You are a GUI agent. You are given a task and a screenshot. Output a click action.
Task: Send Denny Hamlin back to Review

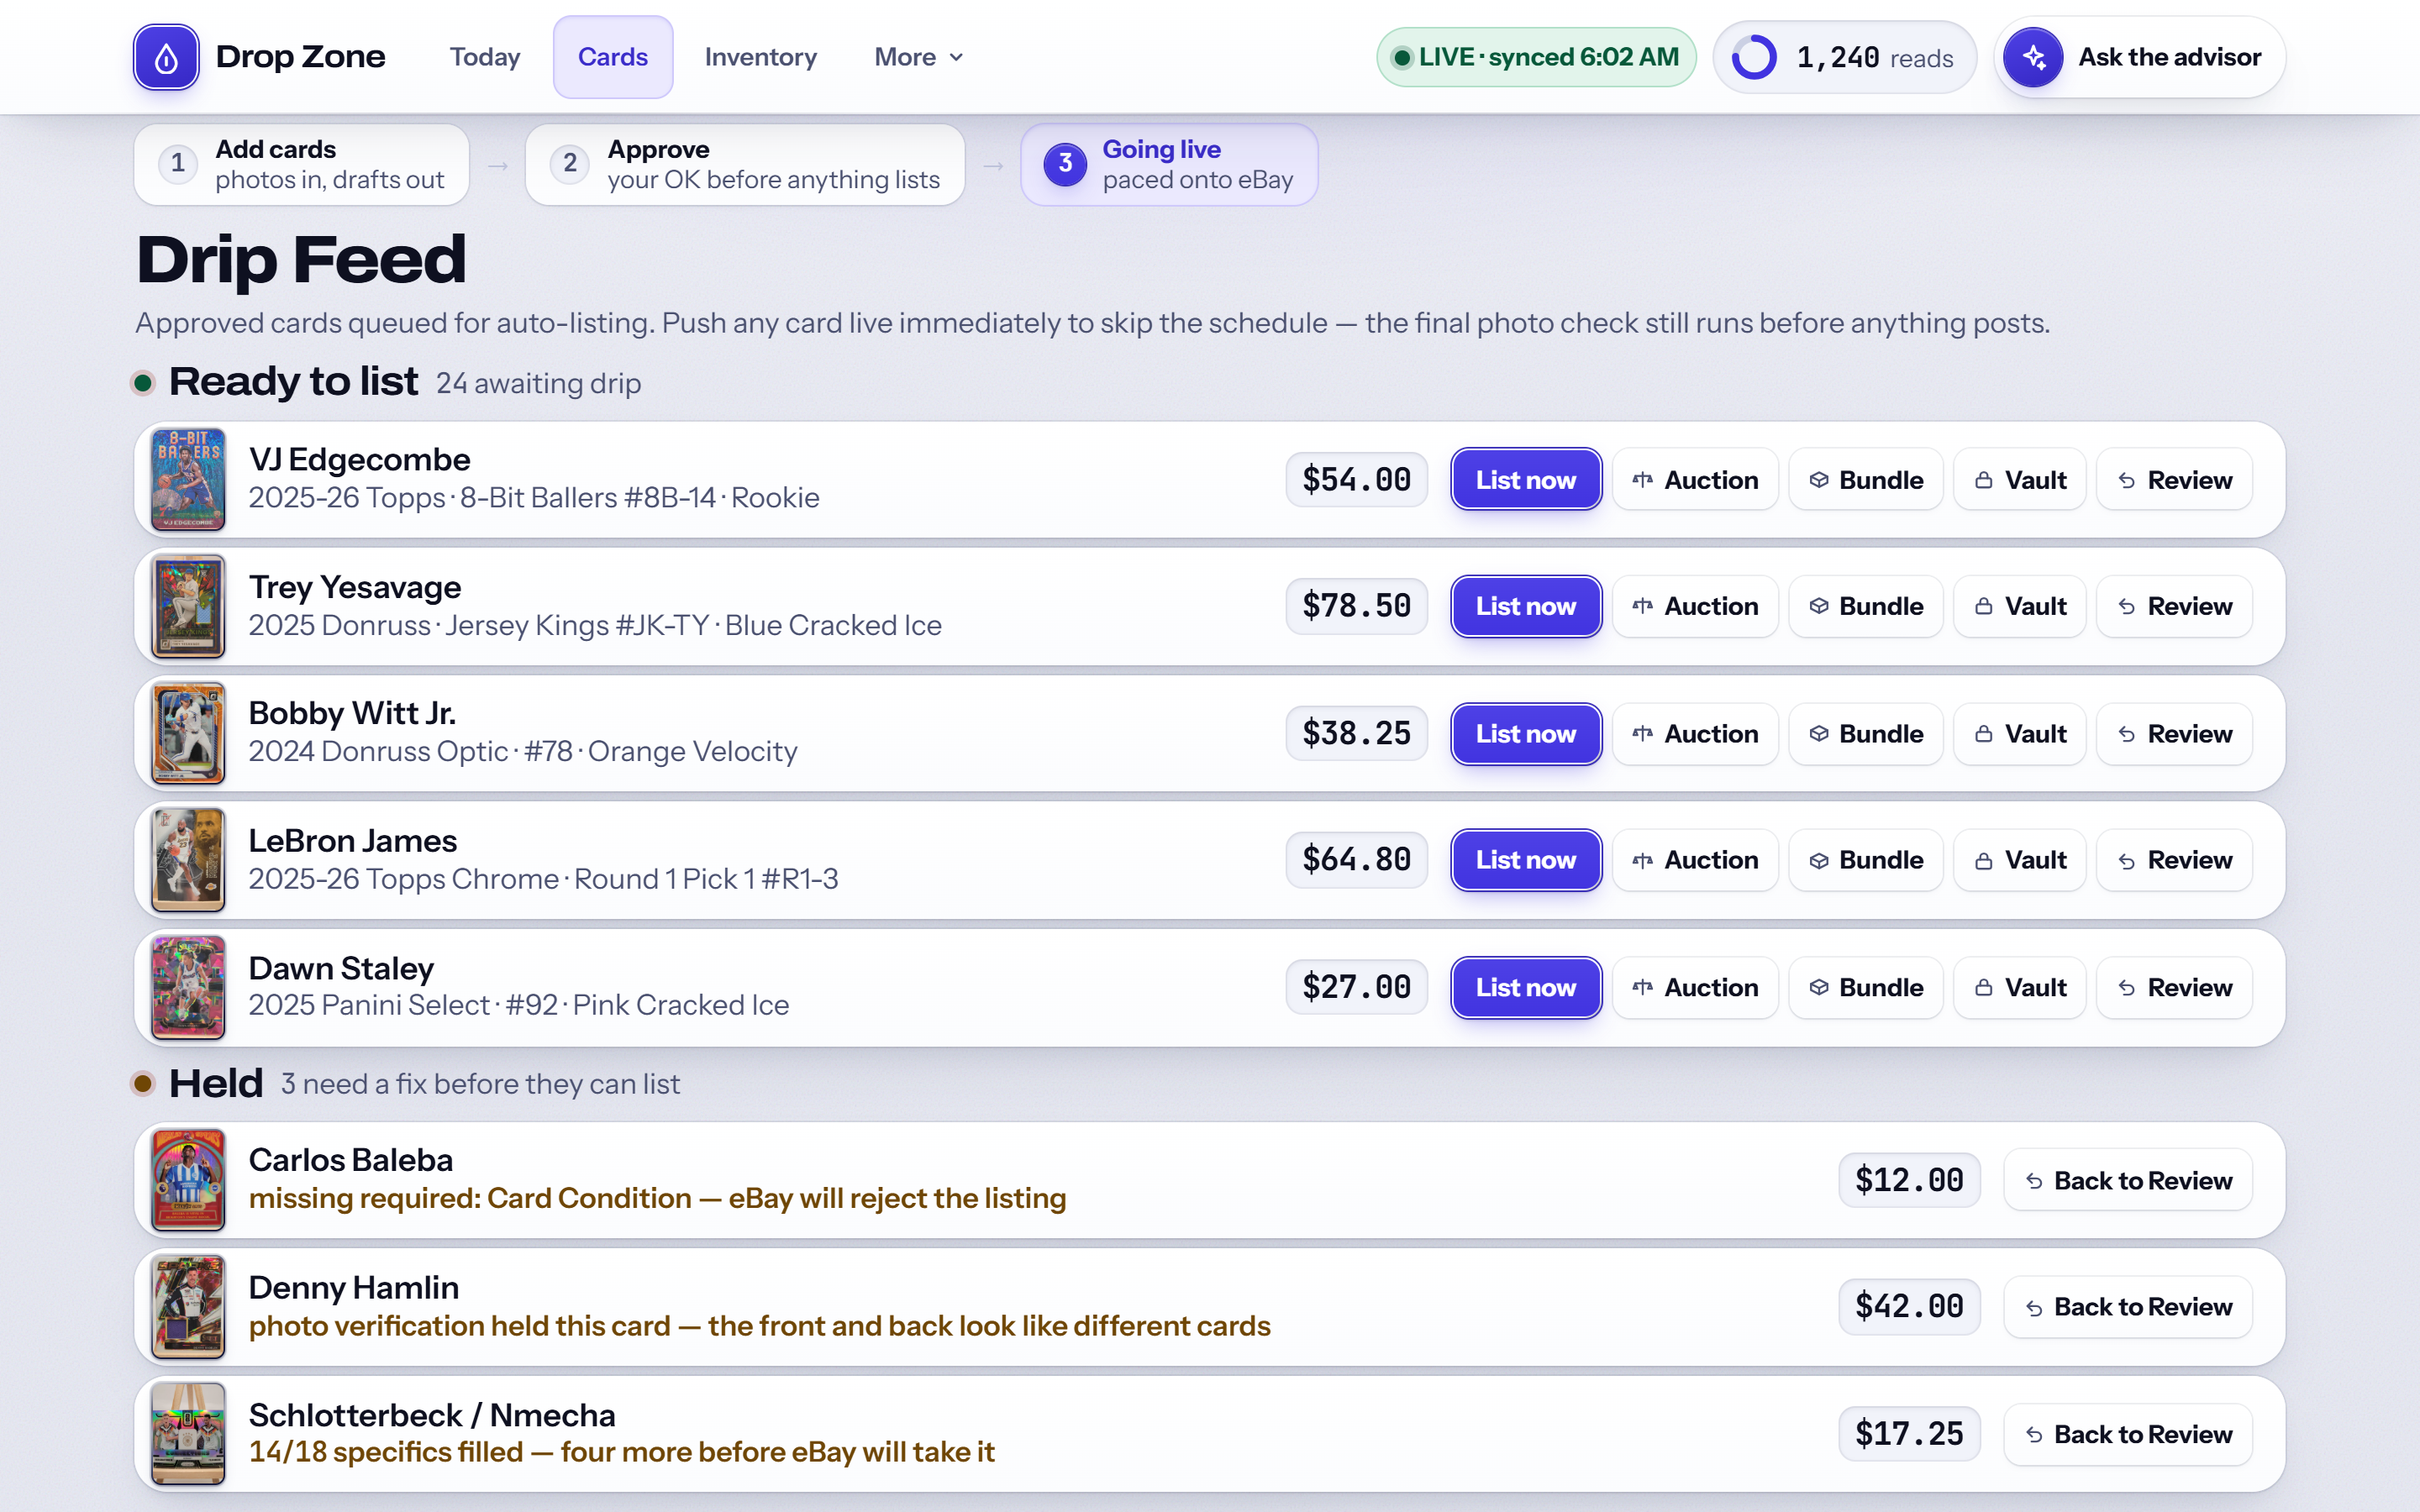pyautogui.click(x=2128, y=1307)
